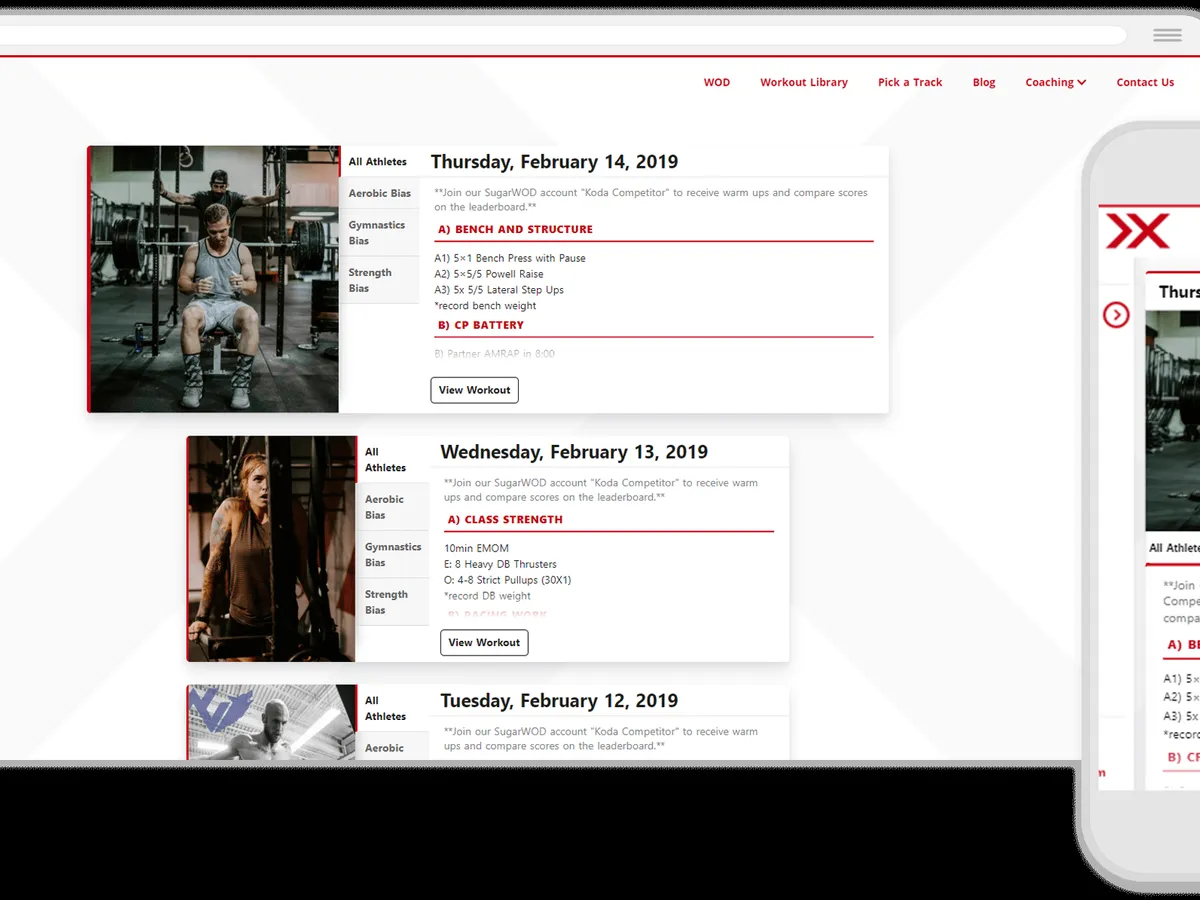Open Pick a Track in navigation
The image size is (1200, 900).
click(910, 82)
